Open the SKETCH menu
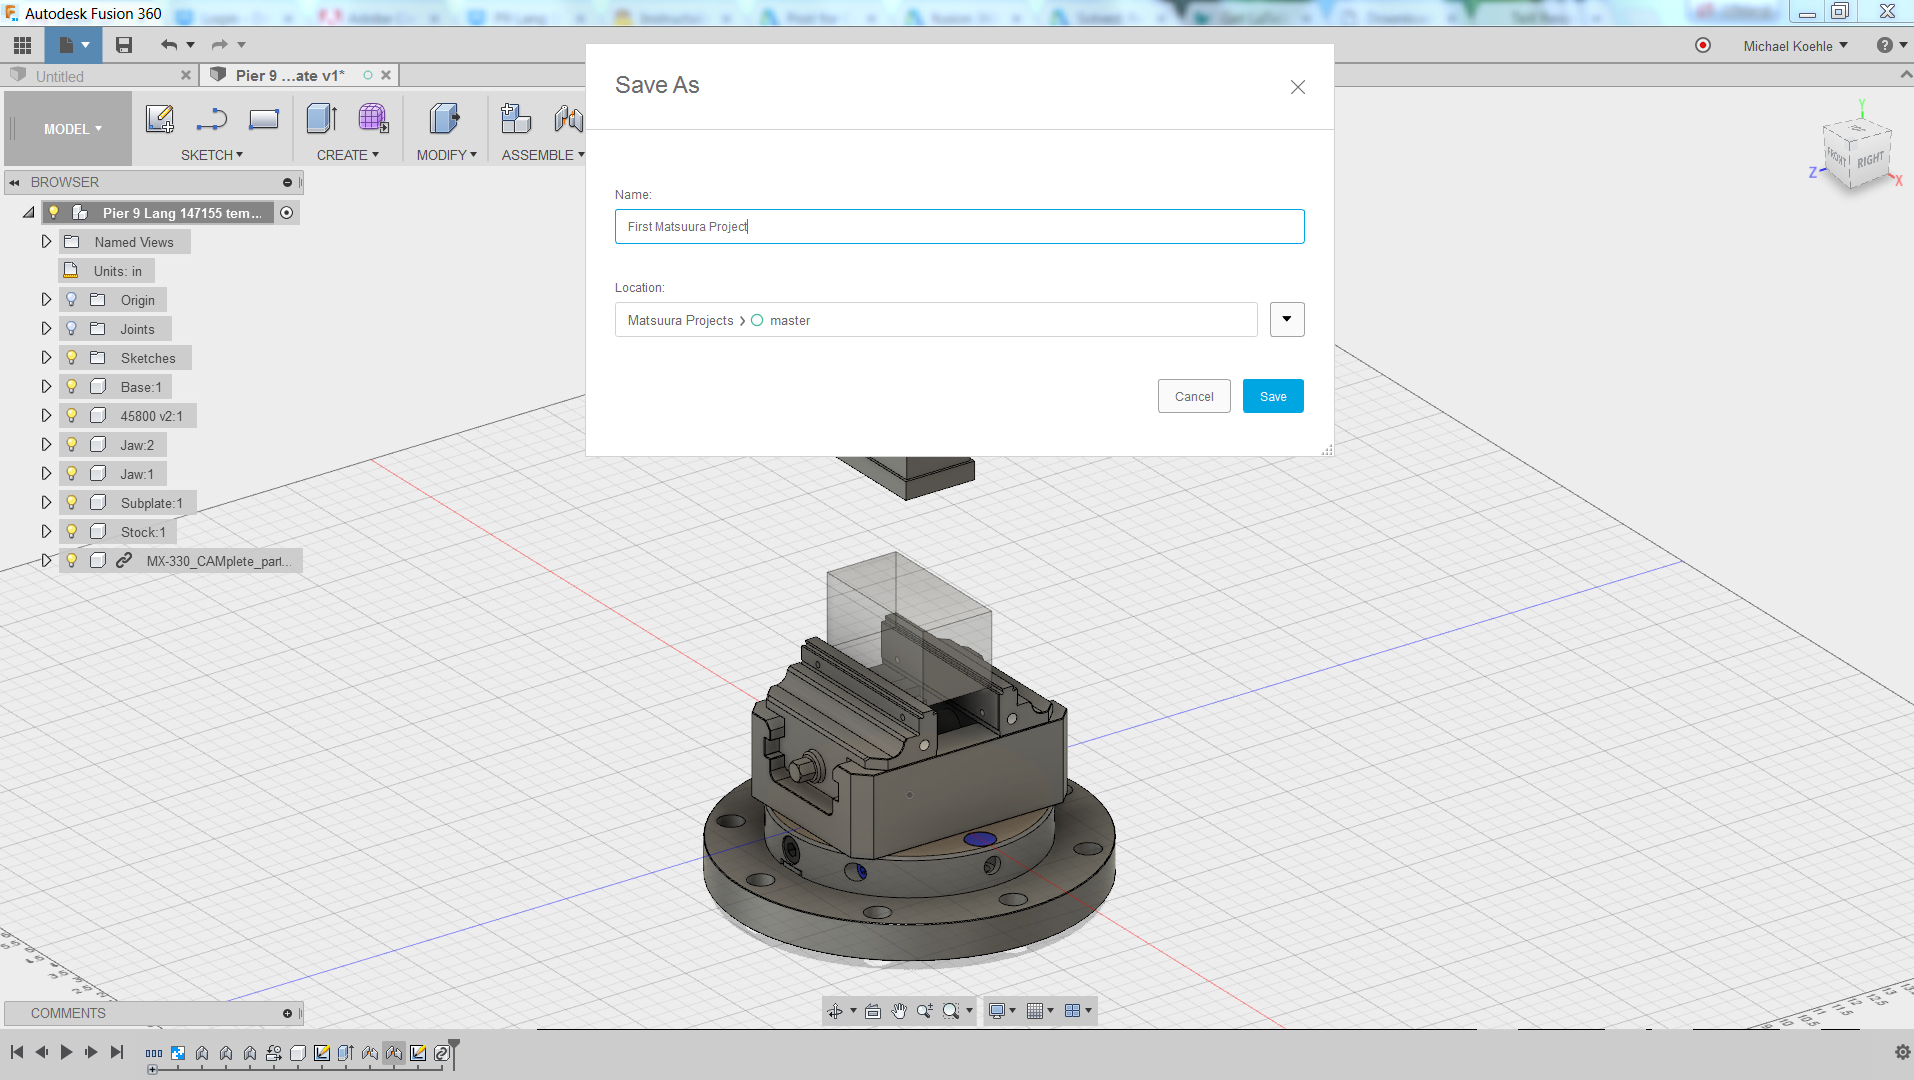The width and height of the screenshot is (1914, 1080). (x=212, y=155)
